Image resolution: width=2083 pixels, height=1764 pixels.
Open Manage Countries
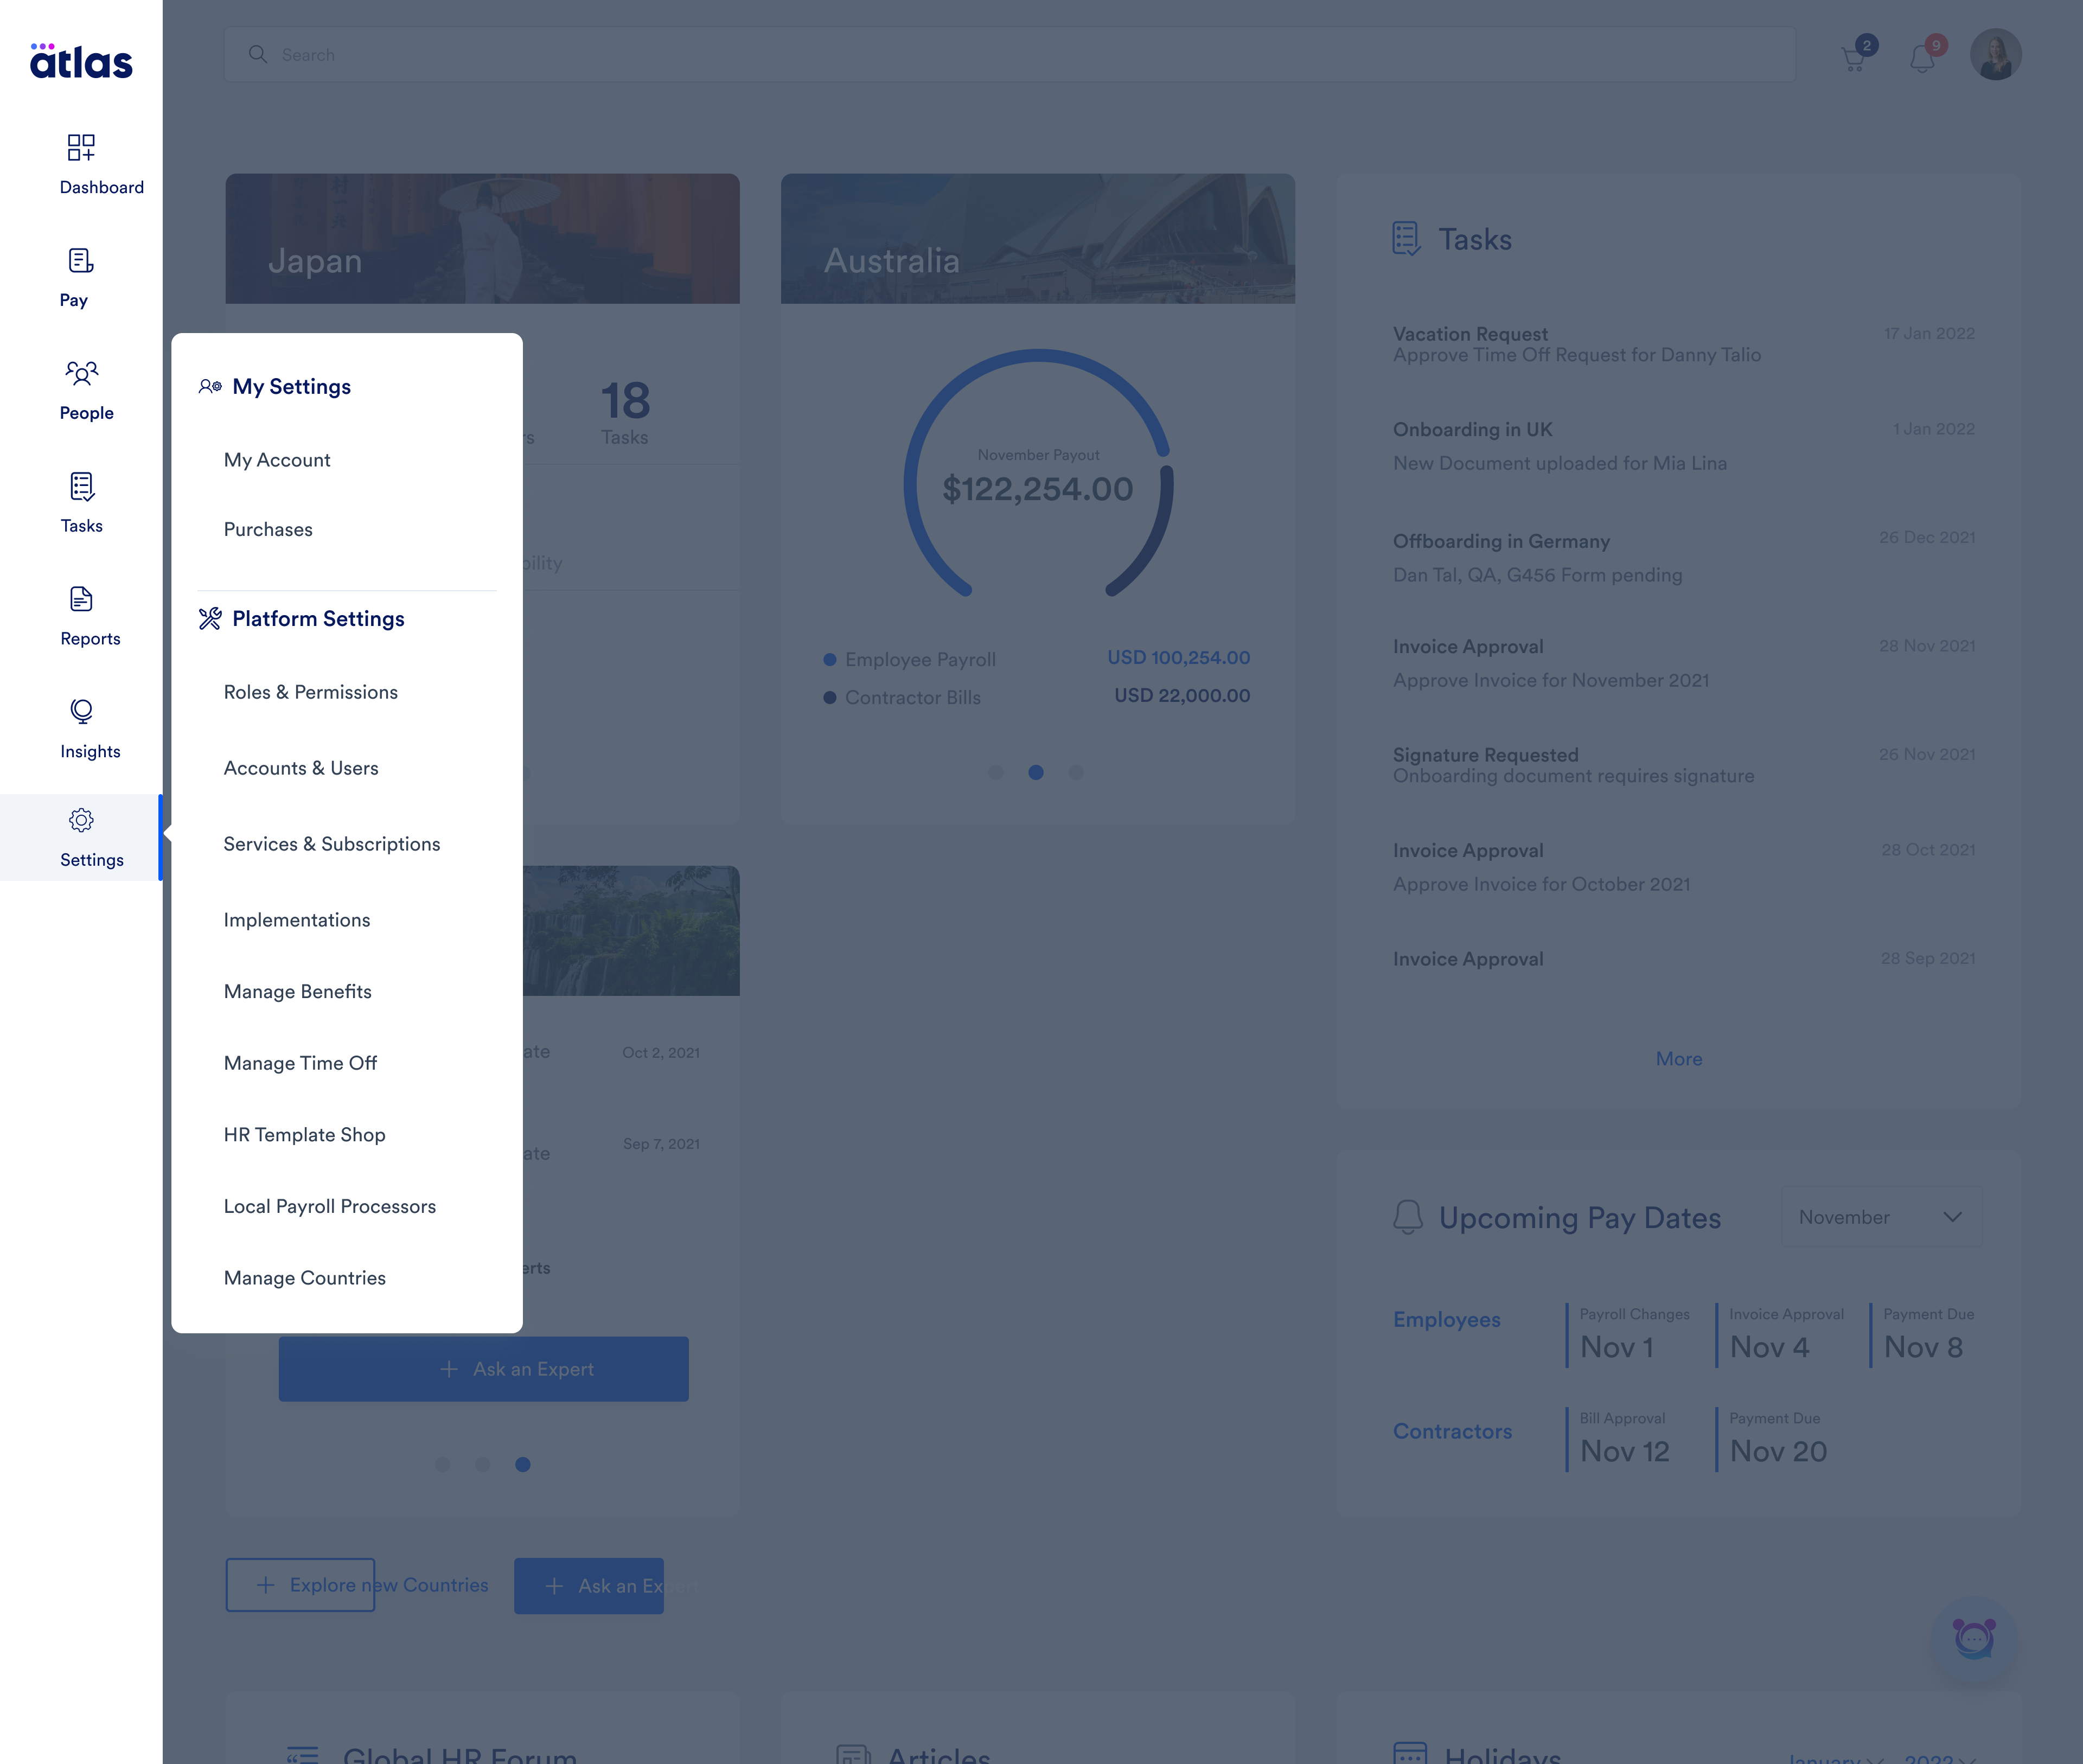pyautogui.click(x=305, y=1278)
